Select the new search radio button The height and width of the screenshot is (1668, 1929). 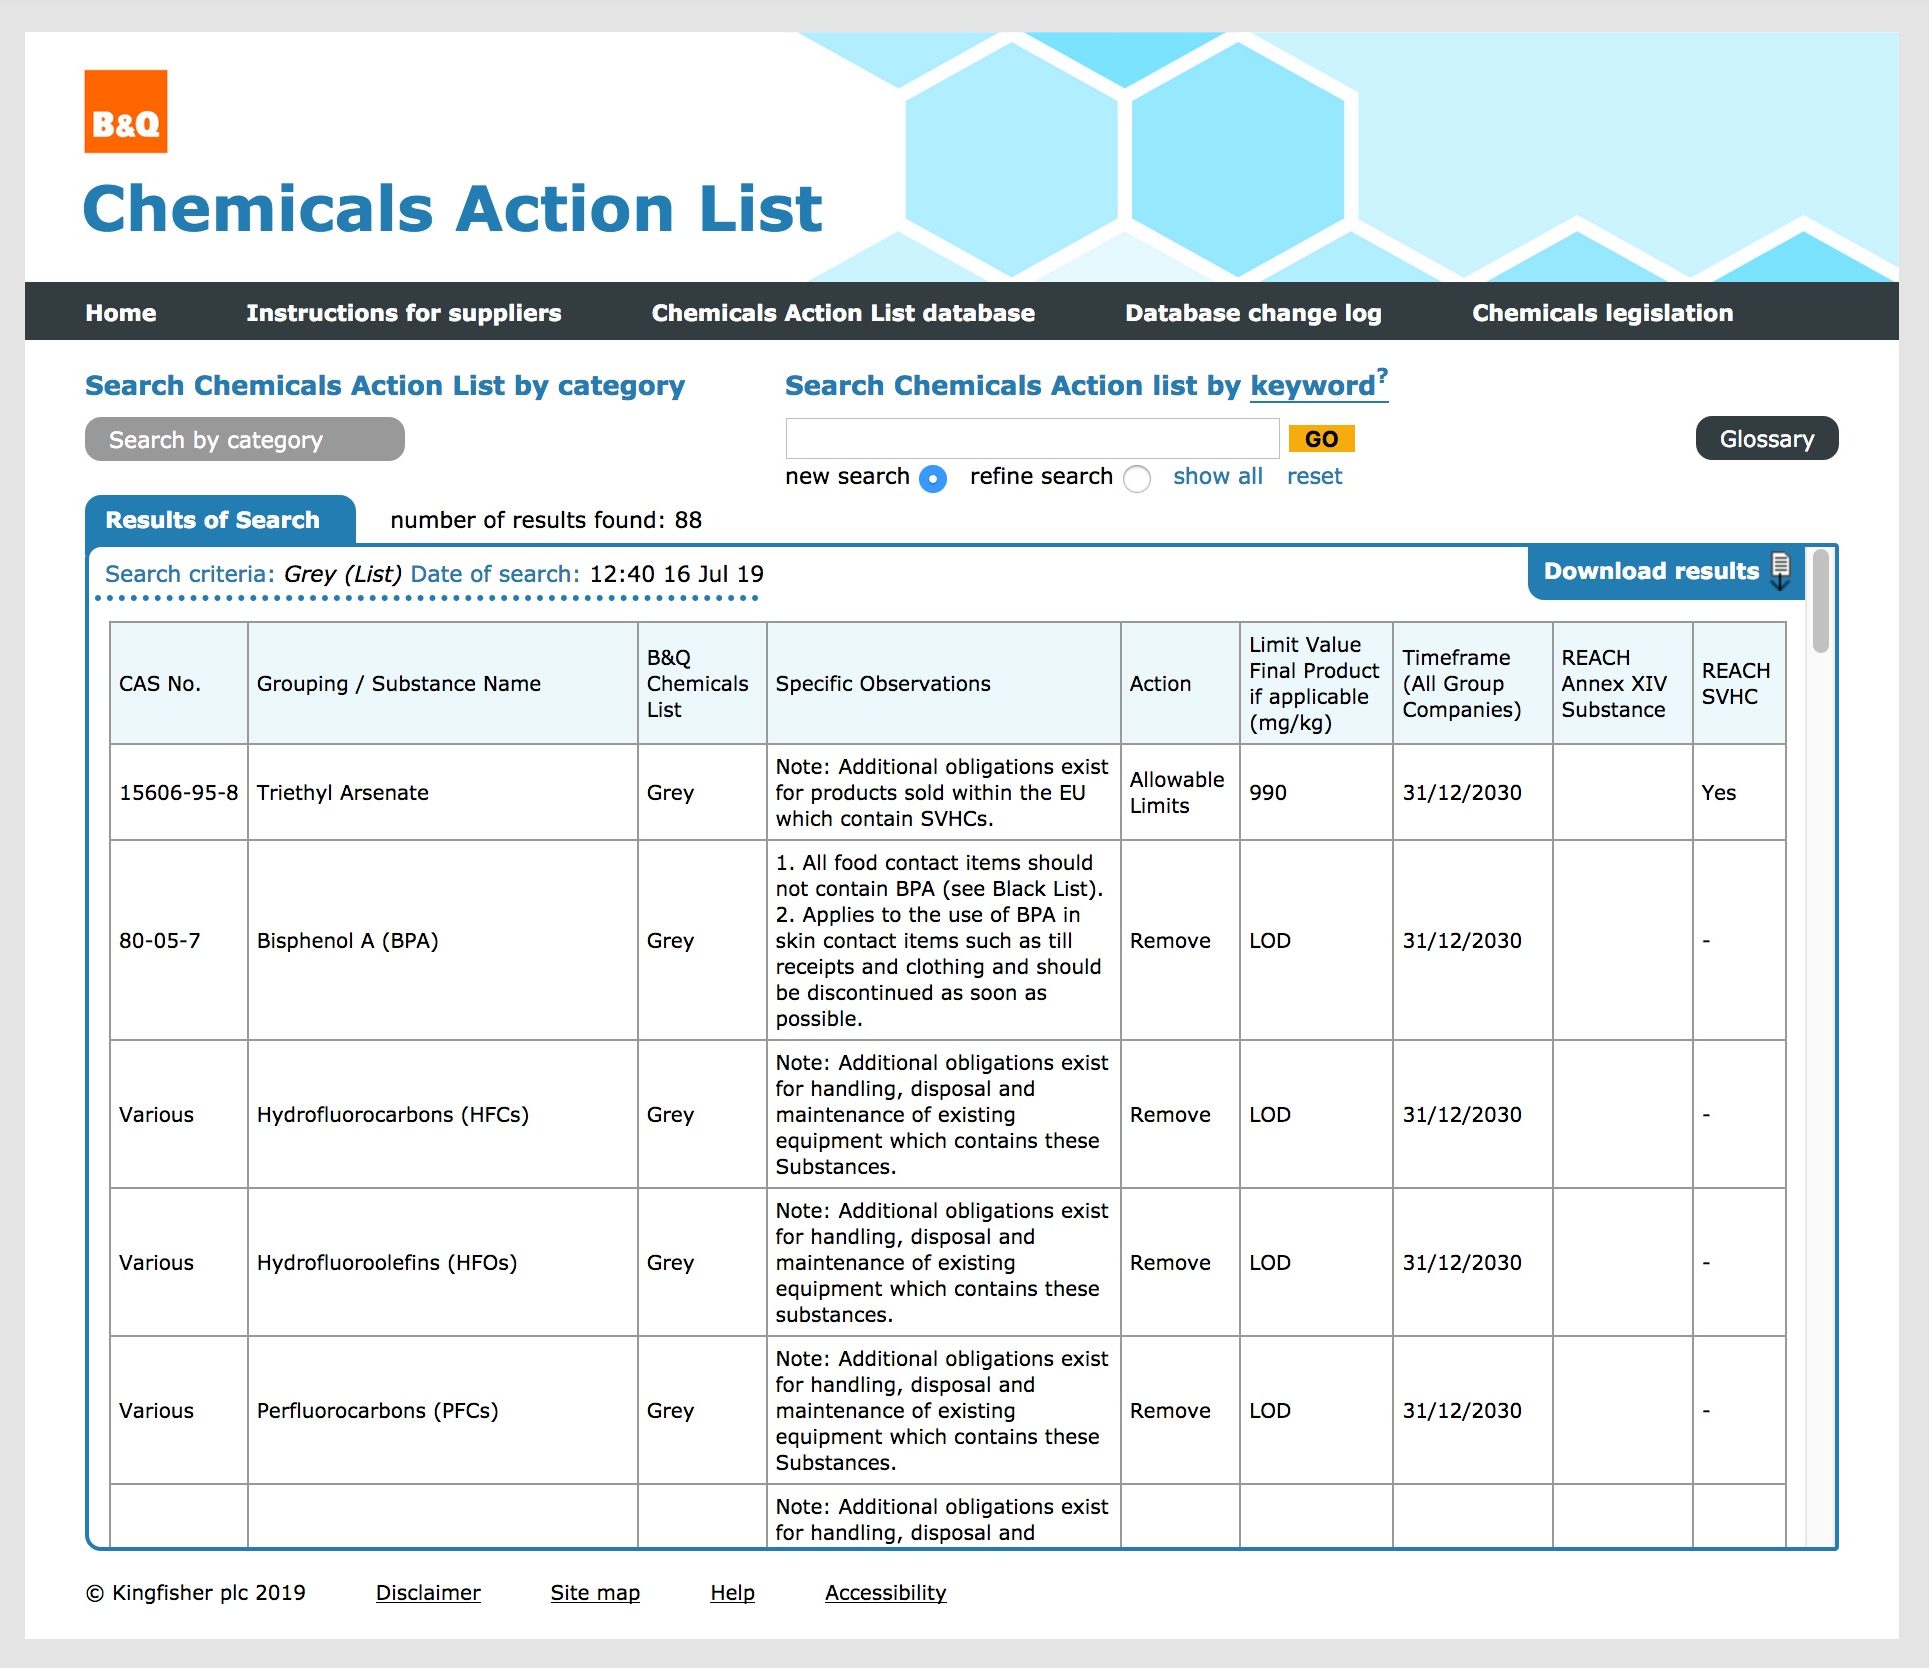933,479
